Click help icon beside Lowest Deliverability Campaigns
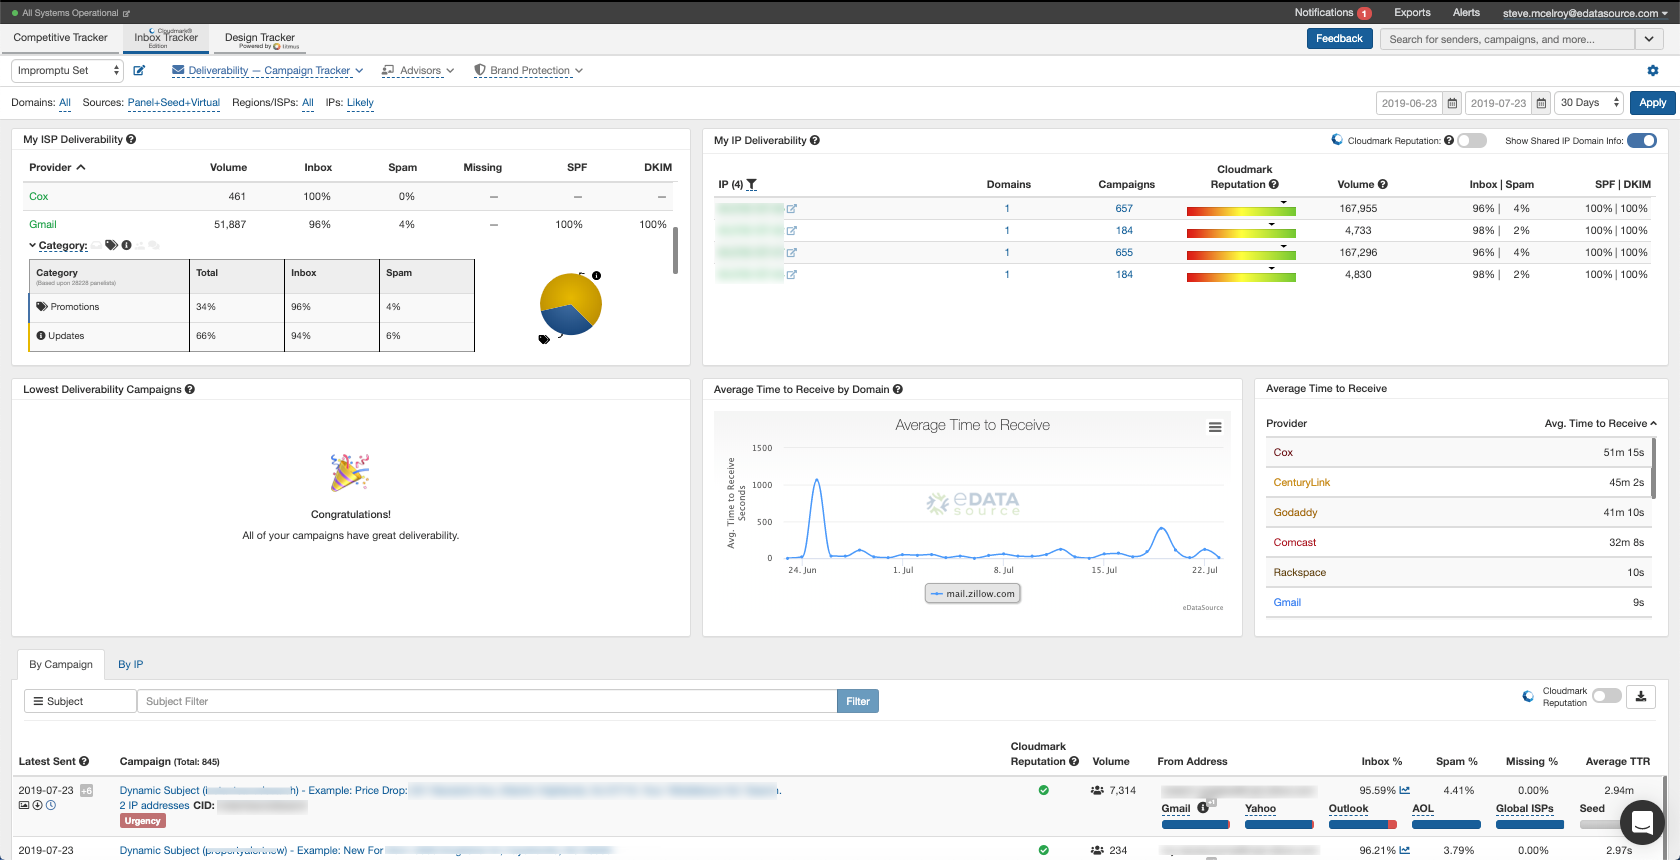1680x866 pixels. 190,390
